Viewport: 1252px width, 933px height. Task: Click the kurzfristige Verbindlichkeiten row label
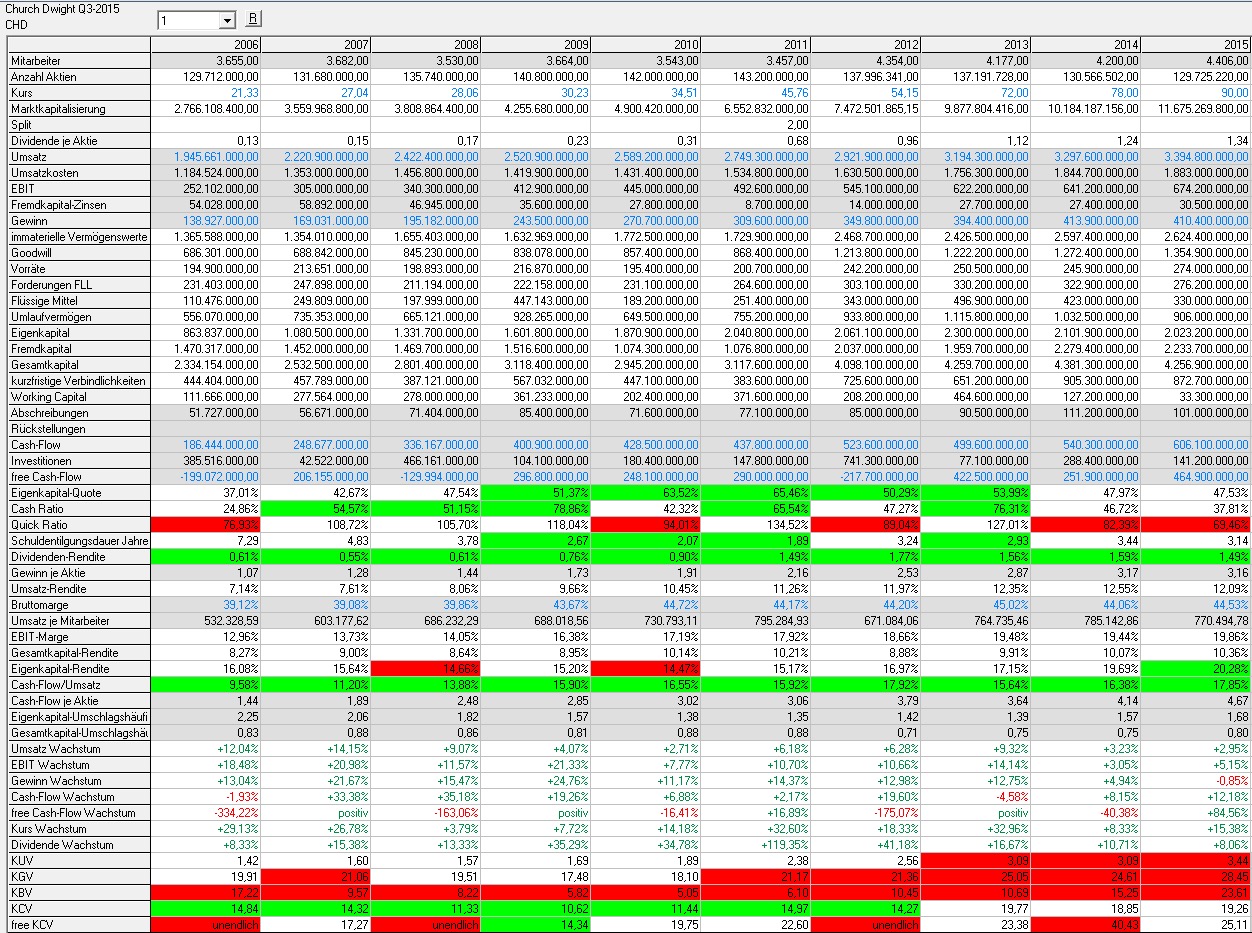point(79,381)
